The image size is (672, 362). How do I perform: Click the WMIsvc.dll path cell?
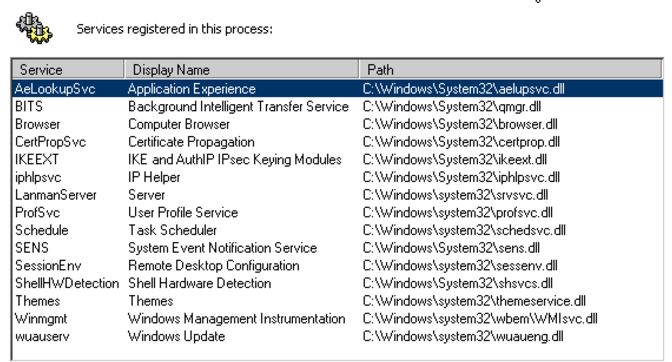pos(480,319)
